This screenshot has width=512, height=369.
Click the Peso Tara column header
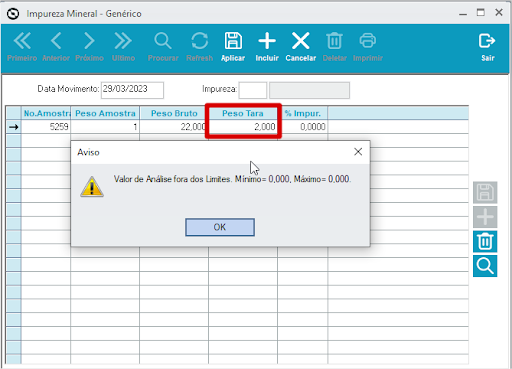243,113
